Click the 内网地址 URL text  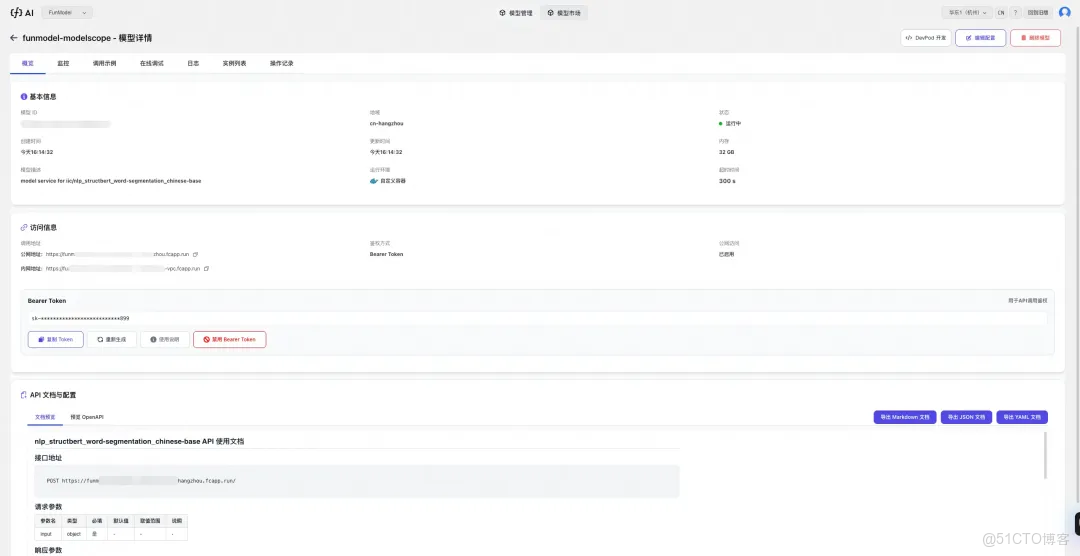tap(123, 269)
